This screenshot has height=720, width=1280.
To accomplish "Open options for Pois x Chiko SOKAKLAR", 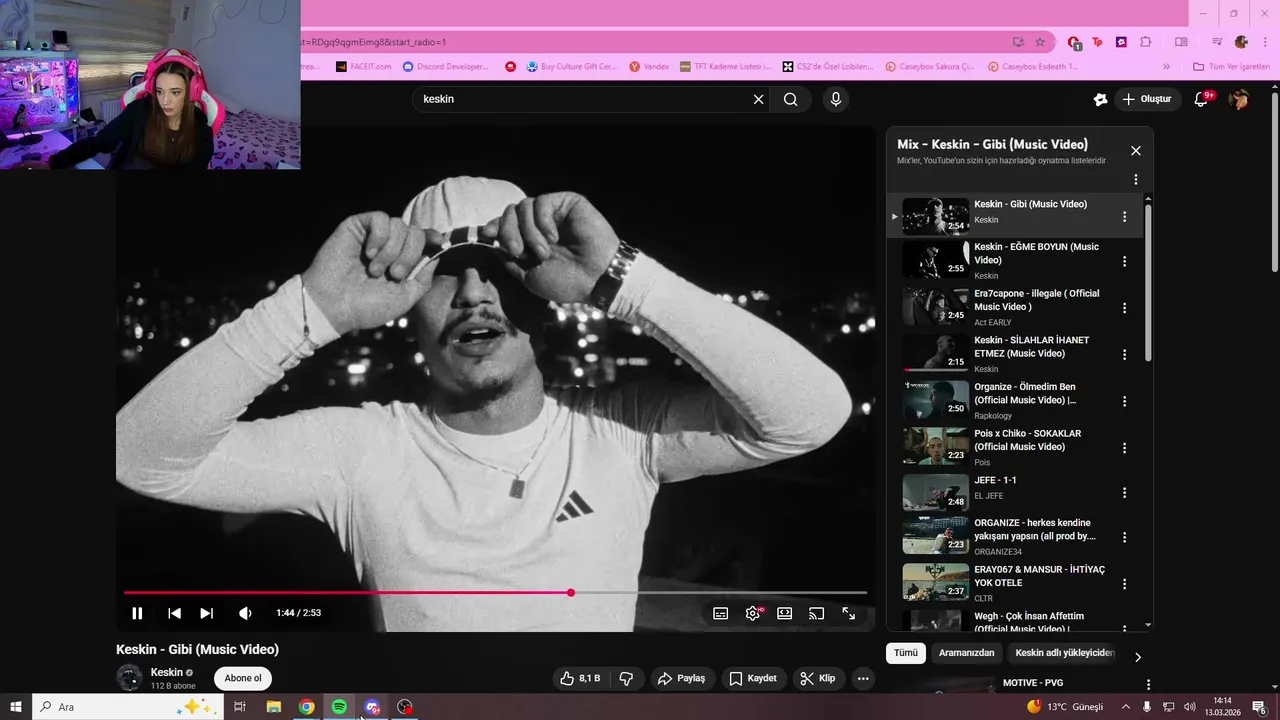I will coord(1124,448).
